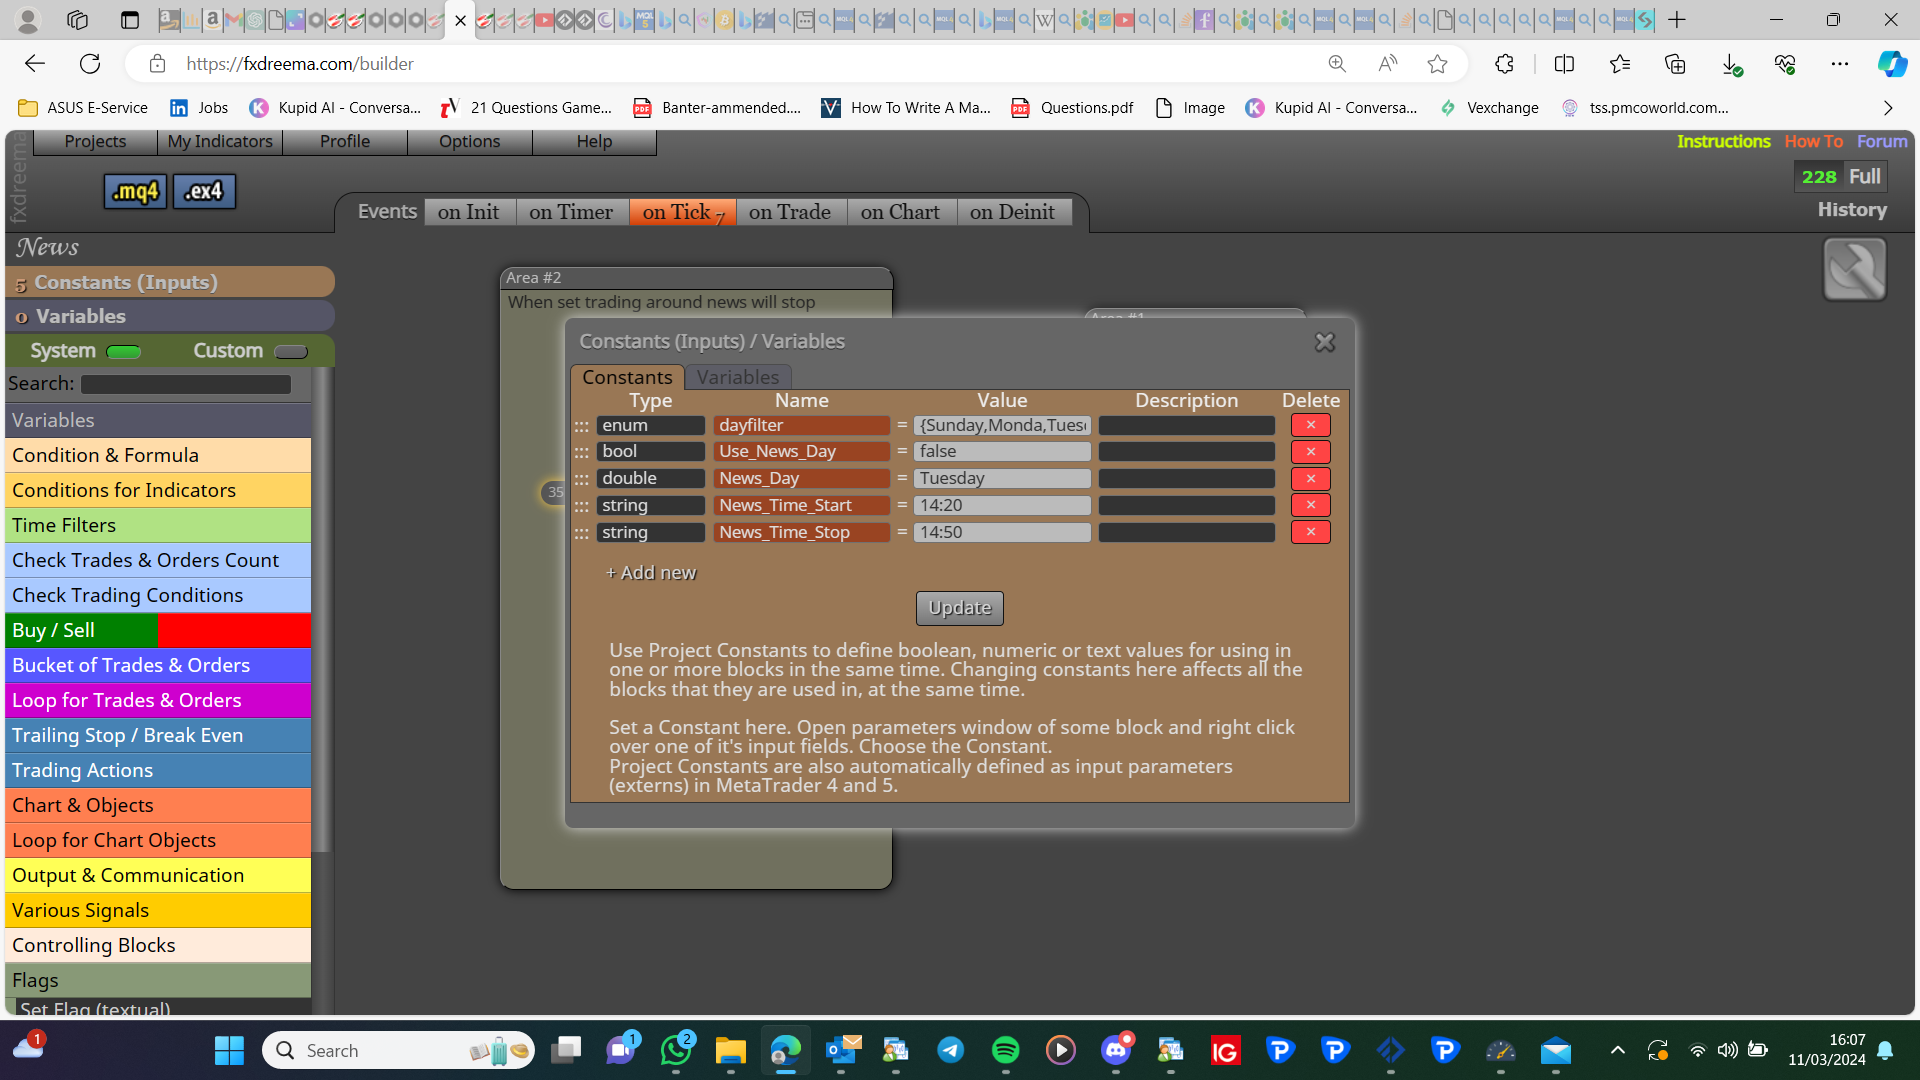
Task: Delete the Use_News_Day constant row
Action: (1310, 452)
